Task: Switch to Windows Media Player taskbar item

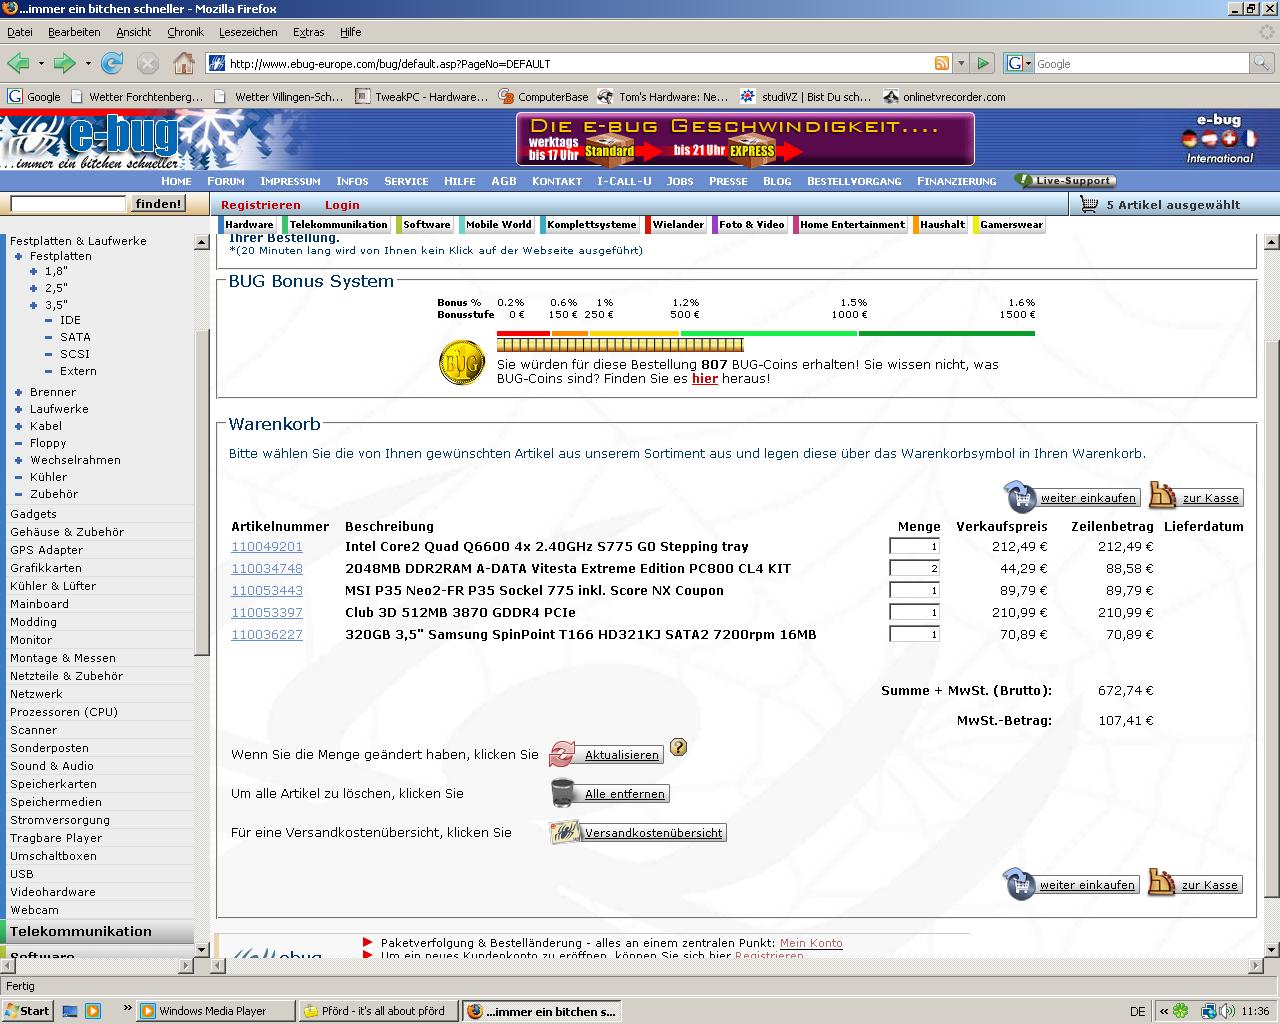Action: click(215, 1011)
